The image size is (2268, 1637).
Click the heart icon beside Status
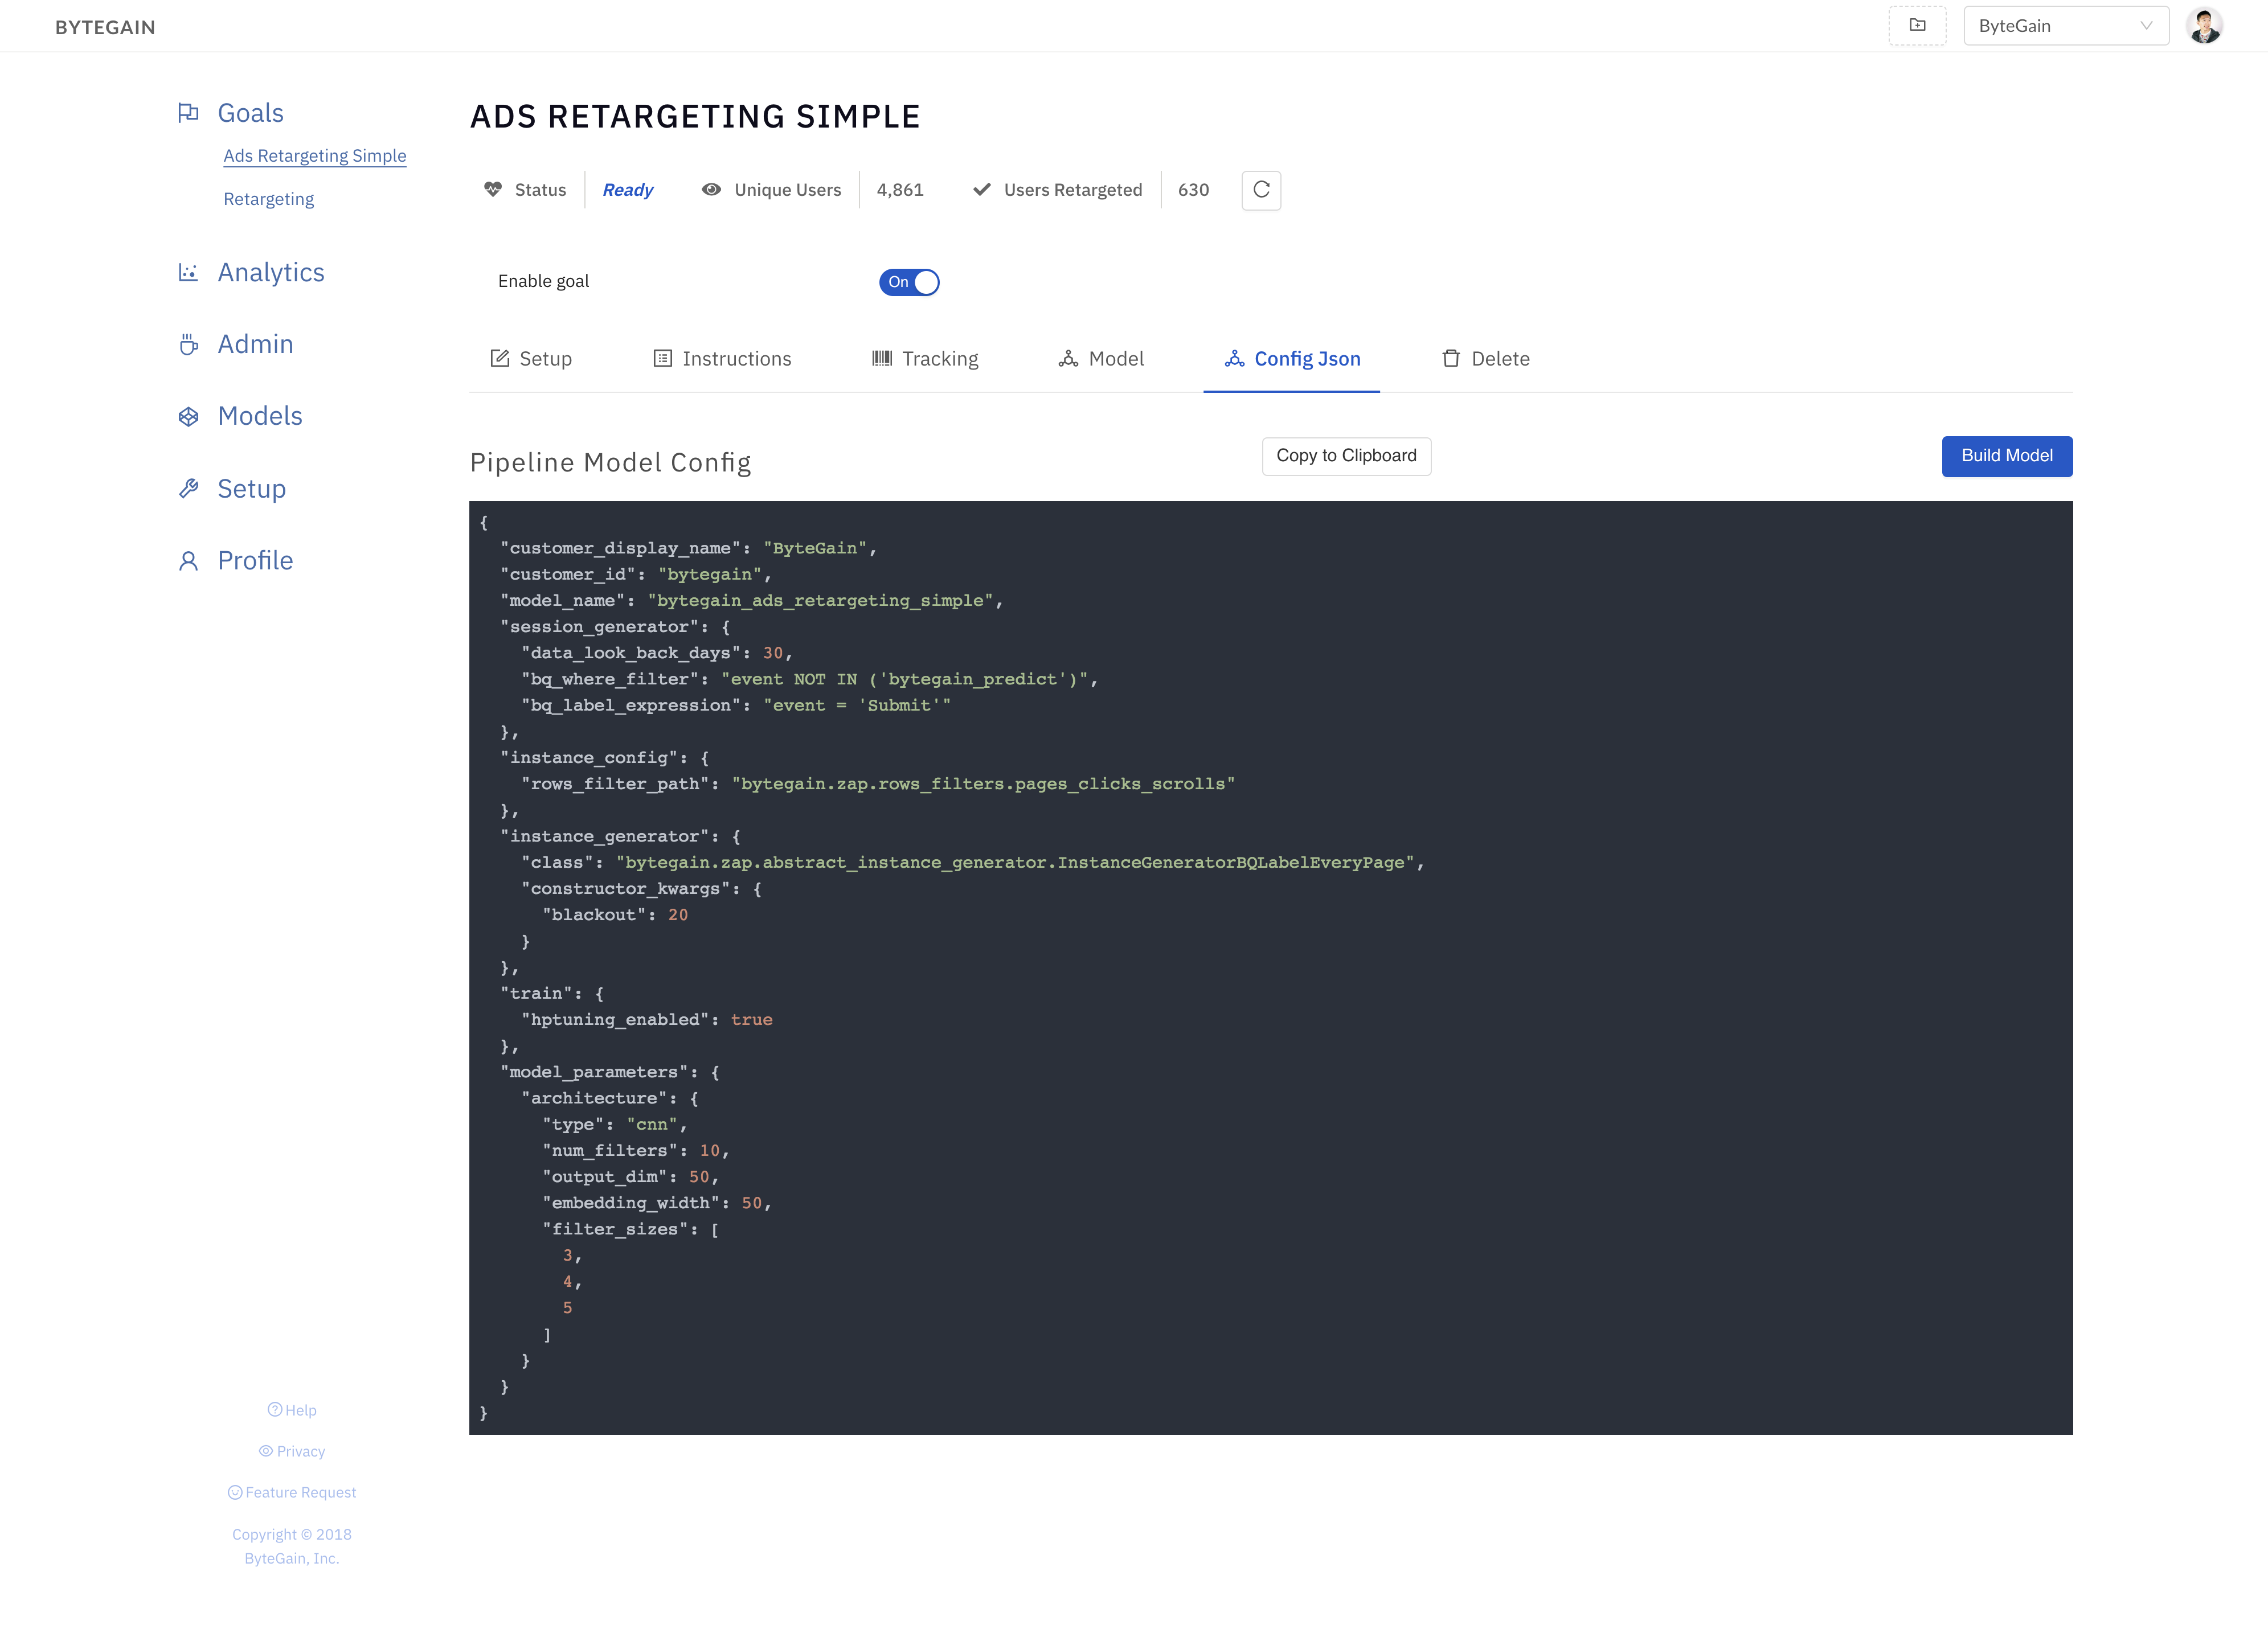coord(492,189)
